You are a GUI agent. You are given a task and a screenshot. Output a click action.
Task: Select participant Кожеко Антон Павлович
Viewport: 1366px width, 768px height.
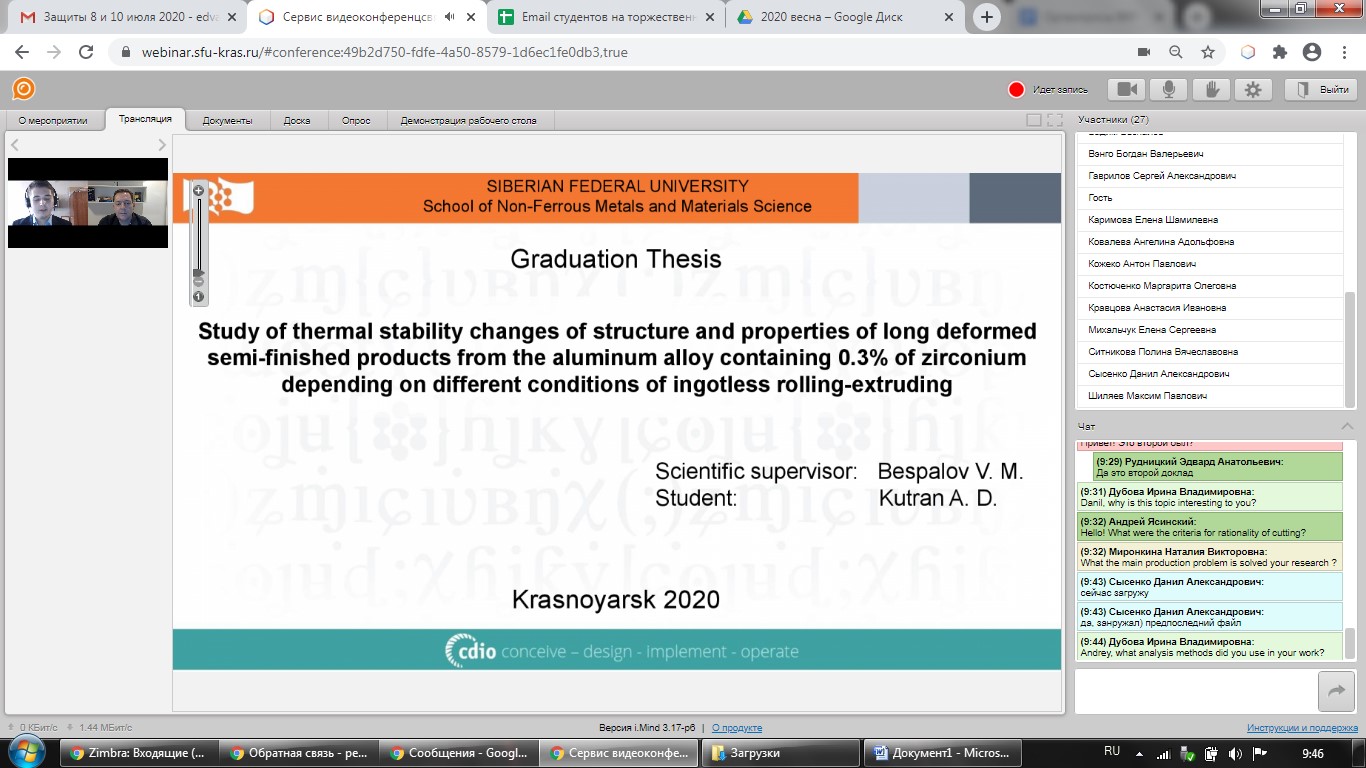click(x=1209, y=264)
